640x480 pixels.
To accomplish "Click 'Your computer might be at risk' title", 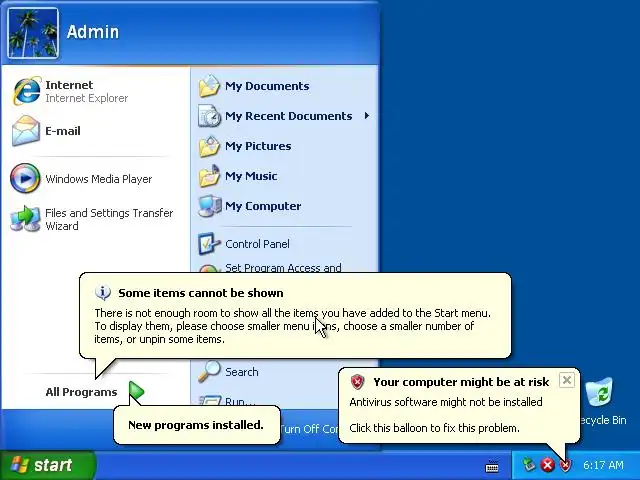I will tap(461, 382).
